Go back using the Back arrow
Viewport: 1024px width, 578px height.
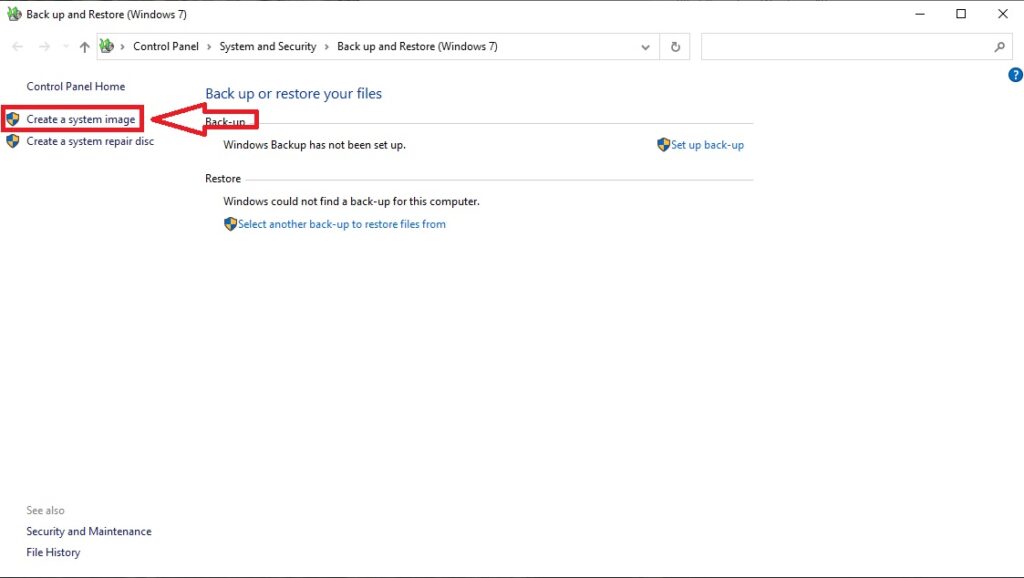click(x=18, y=47)
